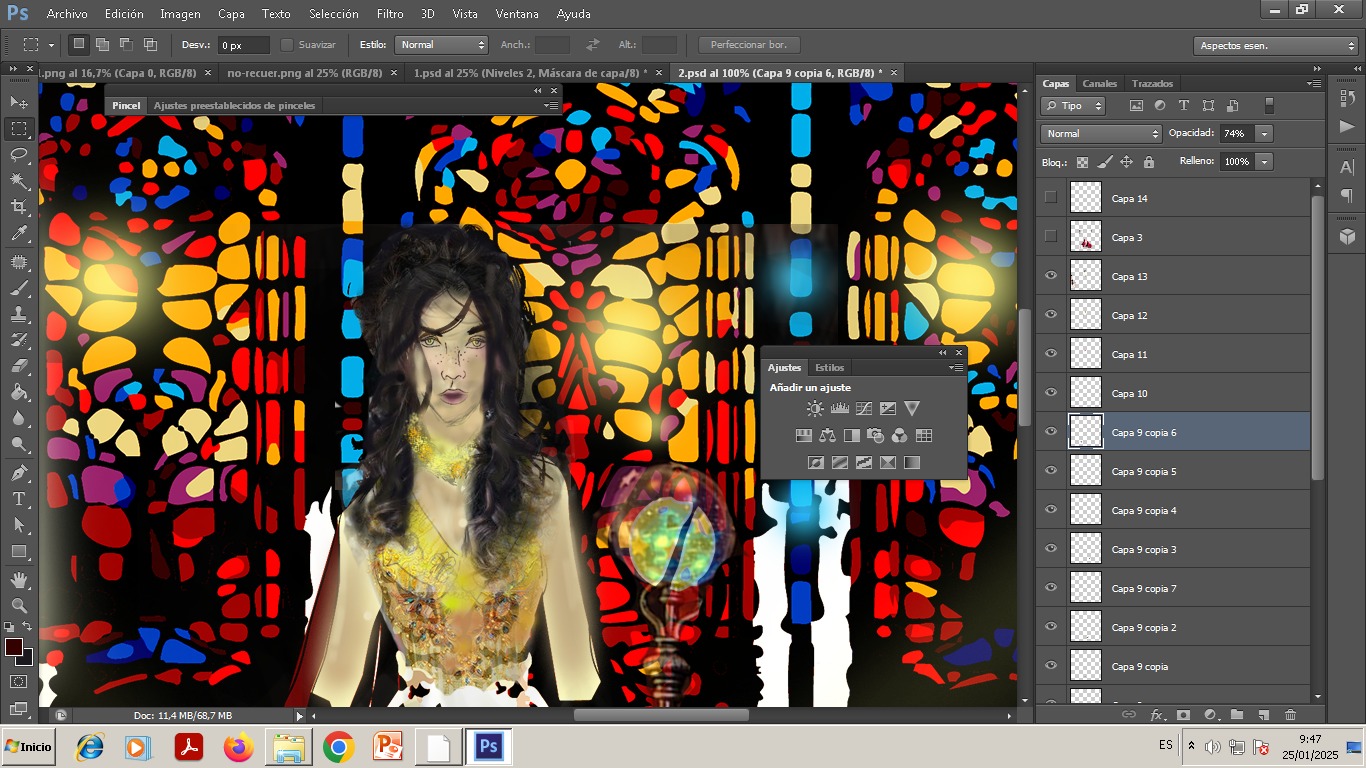Open the Imagen menu
The image size is (1366, 768).
tap(180, 14)
